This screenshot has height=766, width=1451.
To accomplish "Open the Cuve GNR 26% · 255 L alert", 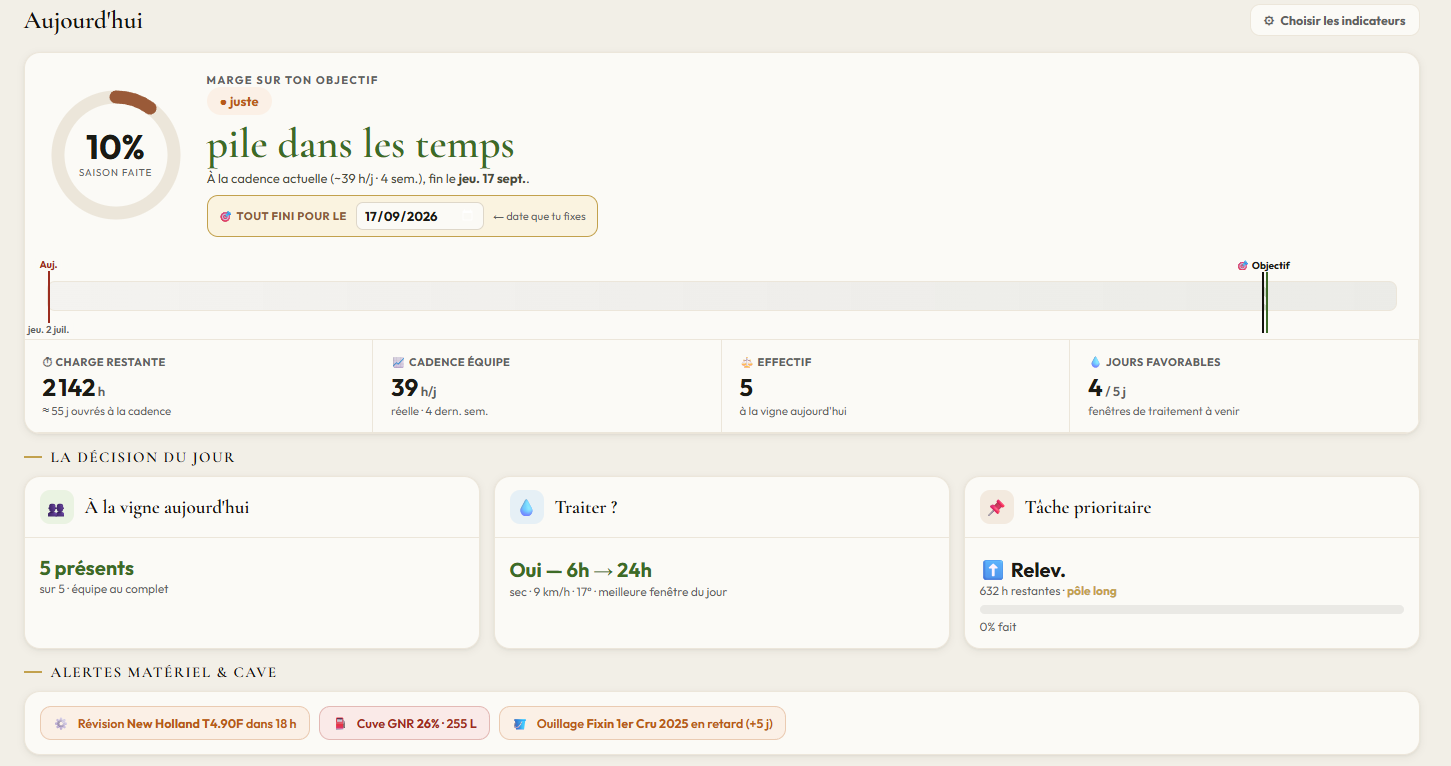I will 404,723.
